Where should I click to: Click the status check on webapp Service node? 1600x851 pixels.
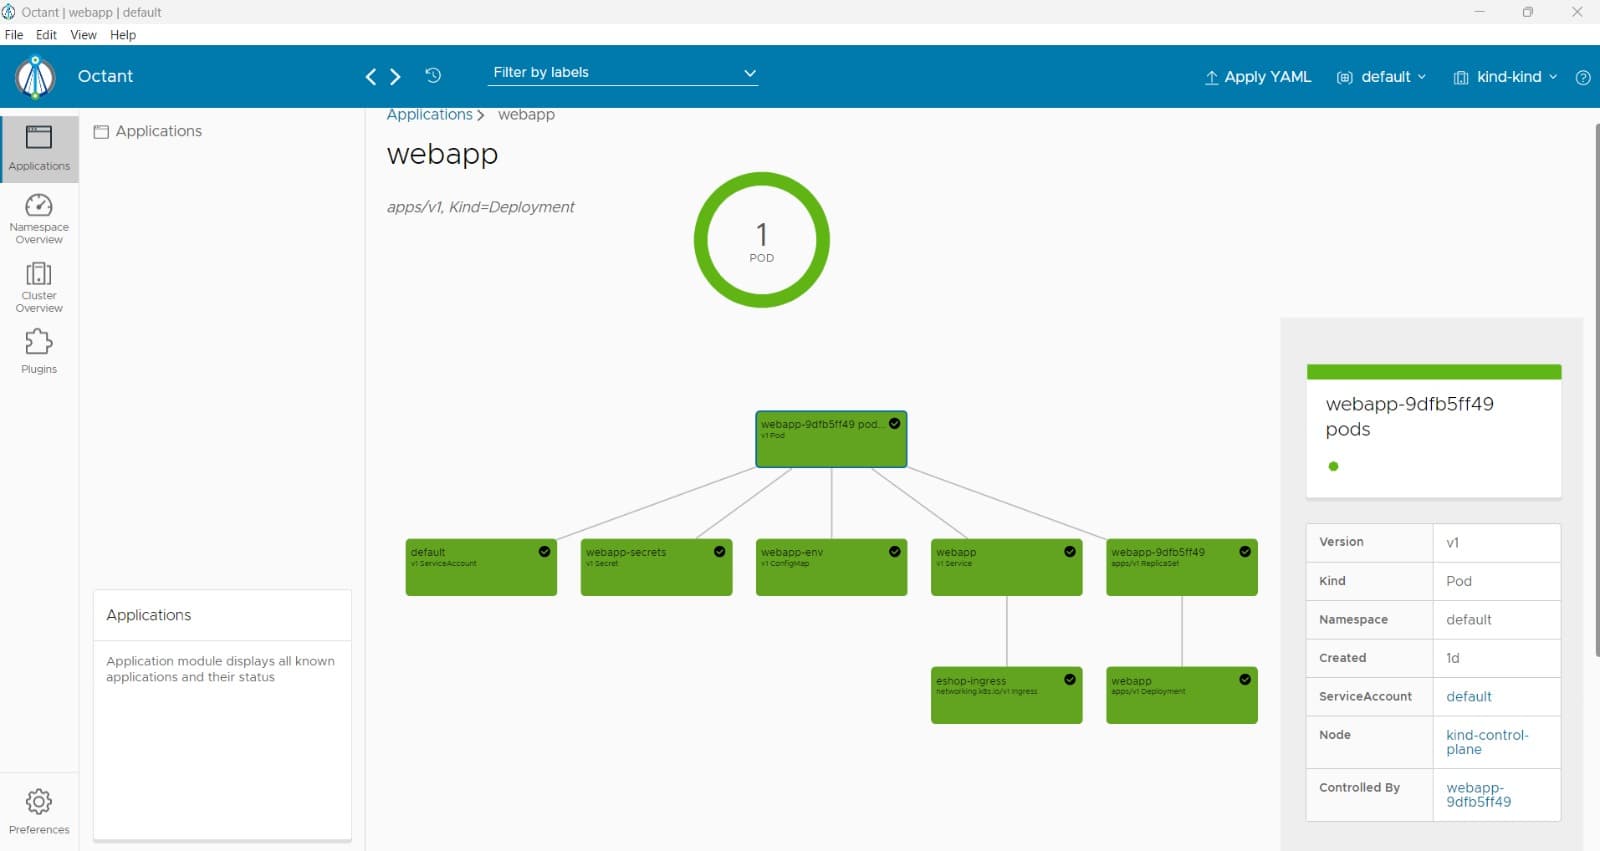[1070, 551]
